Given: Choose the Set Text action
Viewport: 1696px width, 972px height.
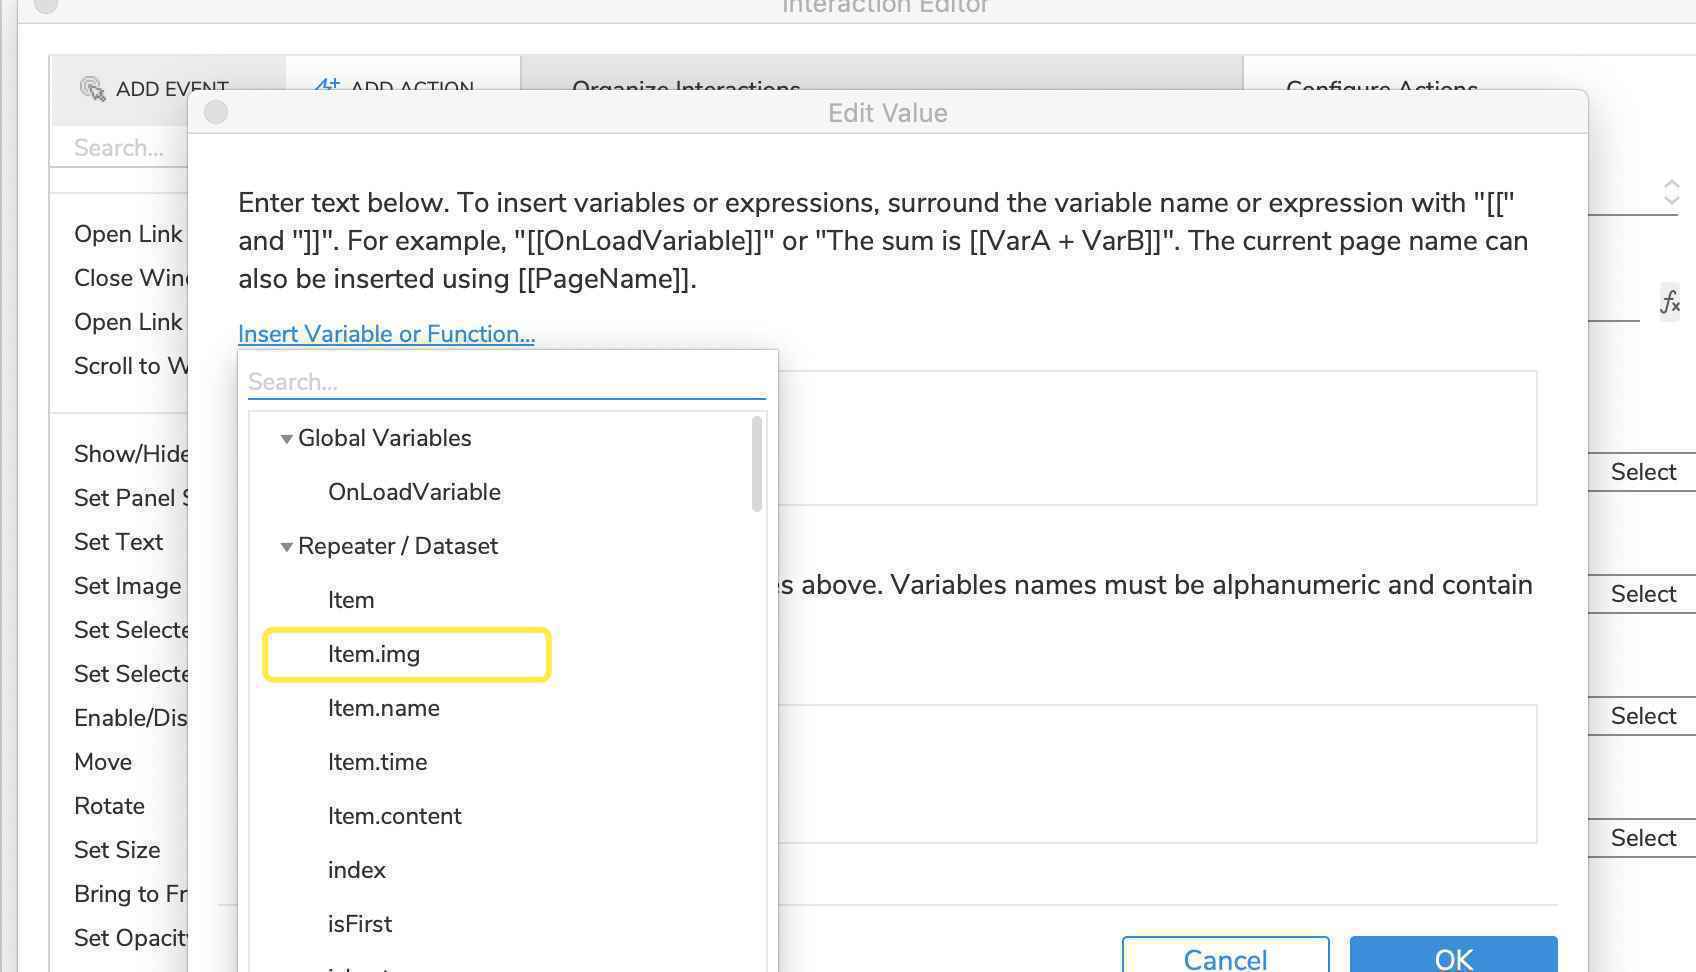Looking at the screenshot, I should [118, 542].
